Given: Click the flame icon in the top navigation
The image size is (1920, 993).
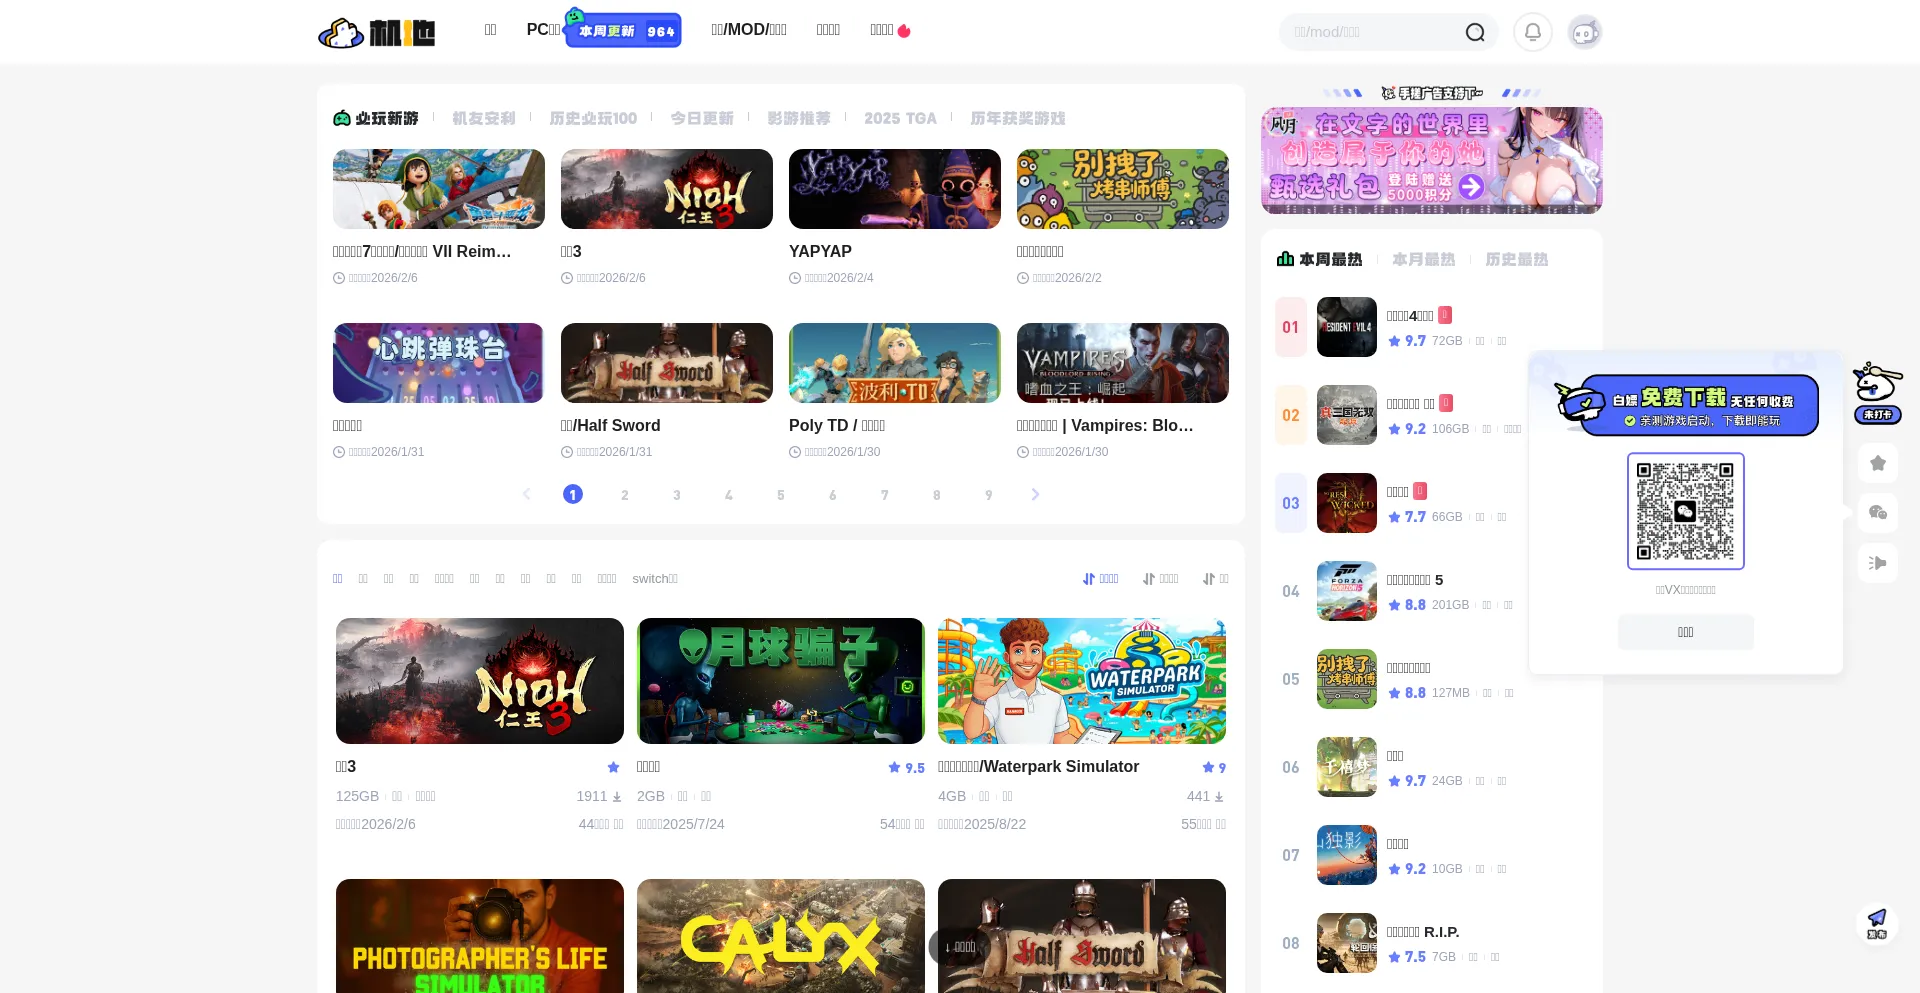Looking at the screenshot, I should 904,31.
